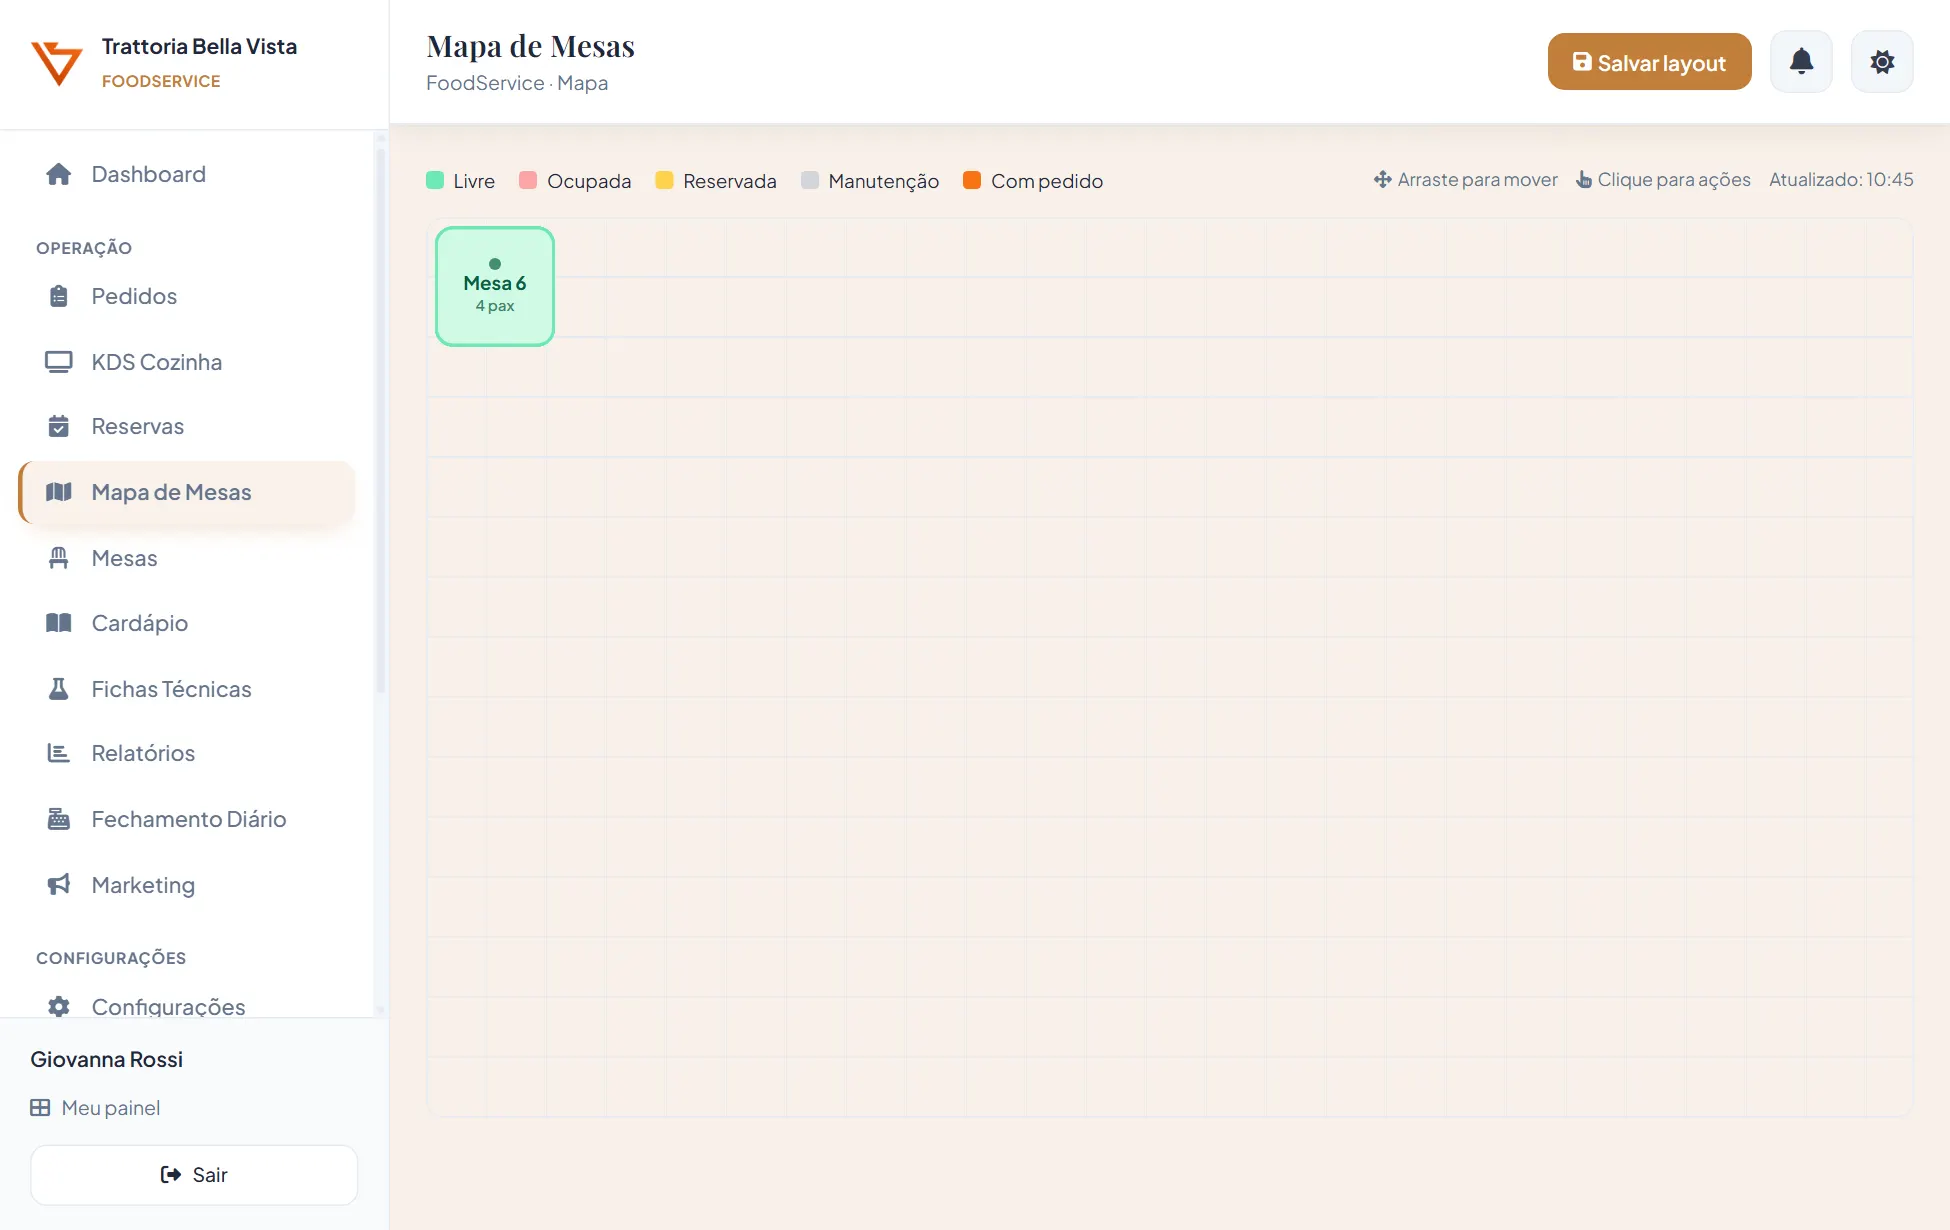Click the Salvar layout button

pyautogui.click(x=1649, y=62)
